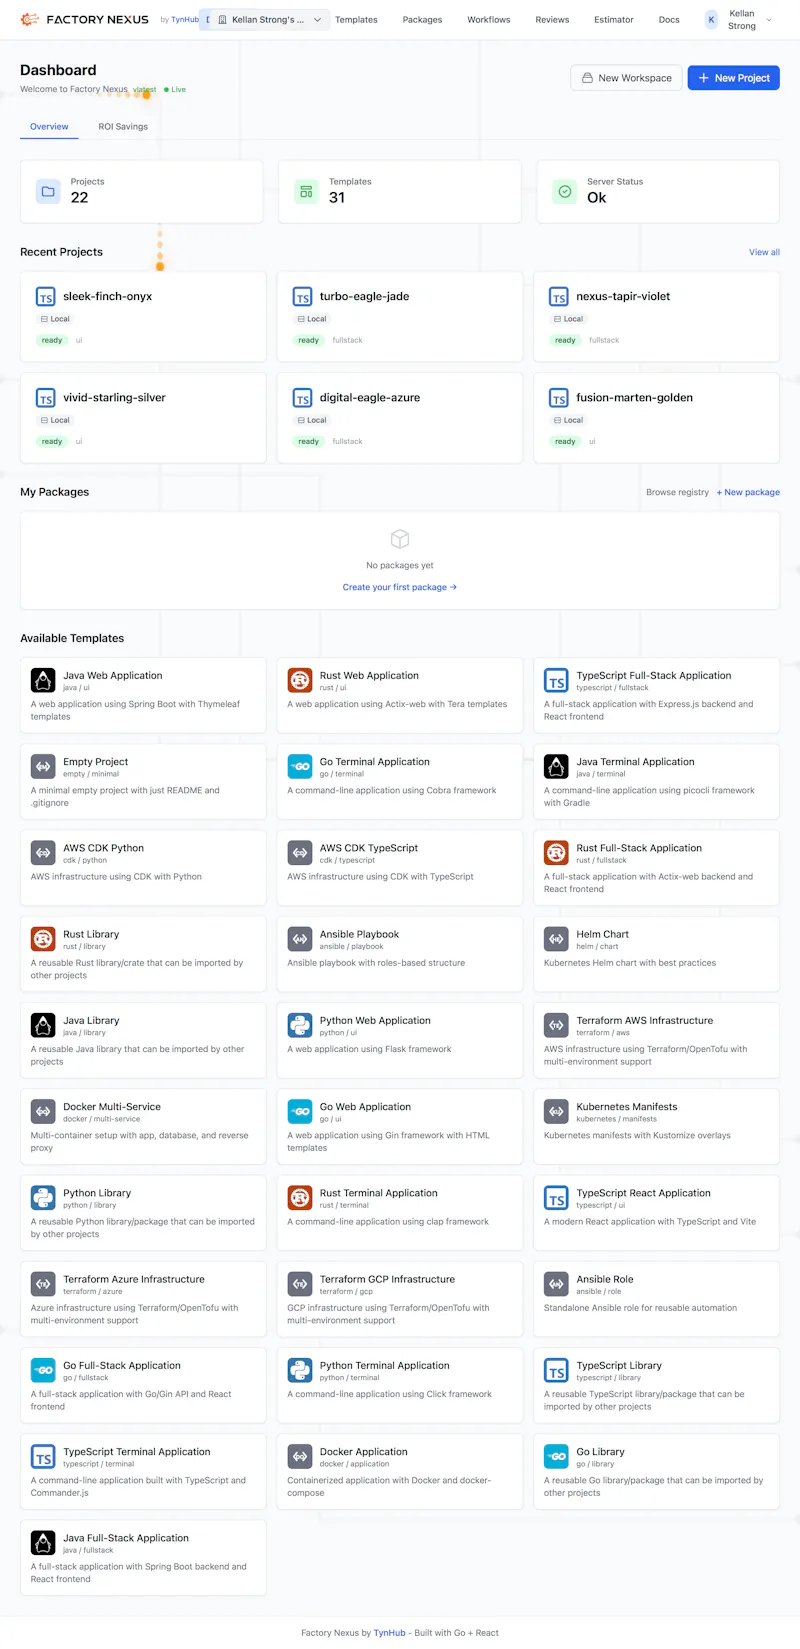Expand the Kellan Strong user menu chevron

(769, 20)
